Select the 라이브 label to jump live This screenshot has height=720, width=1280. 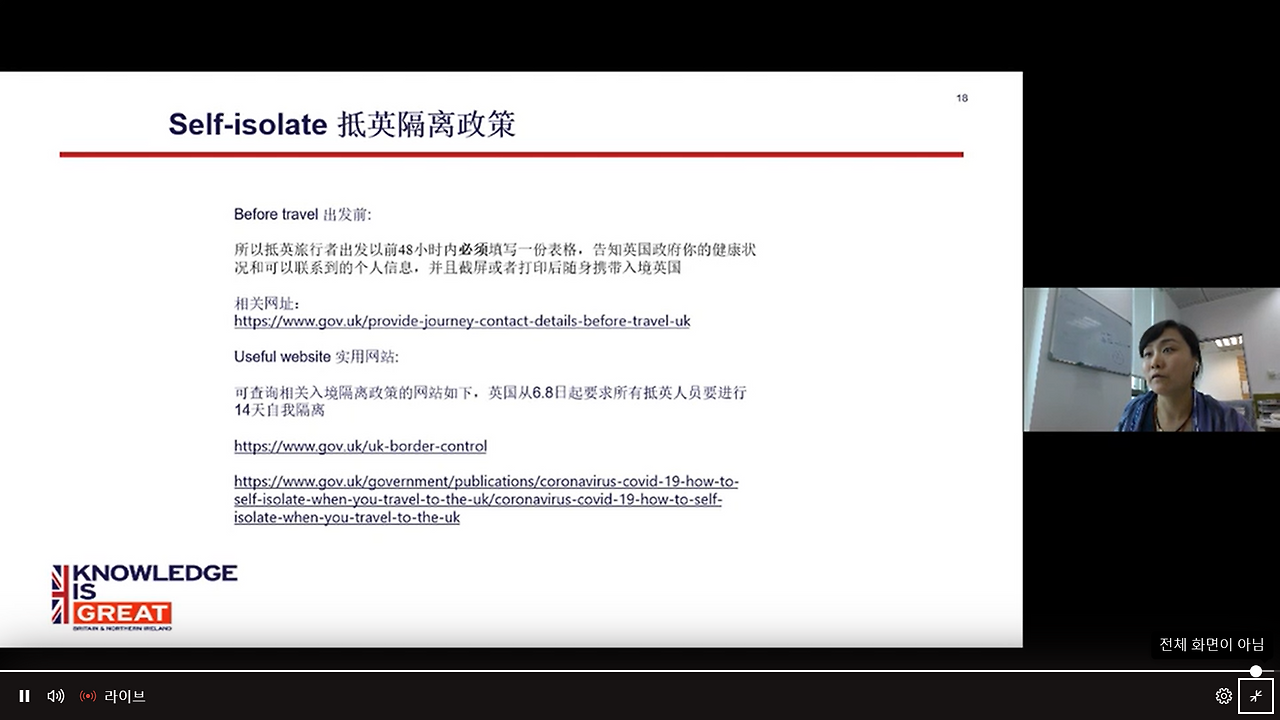pos(123,696)
